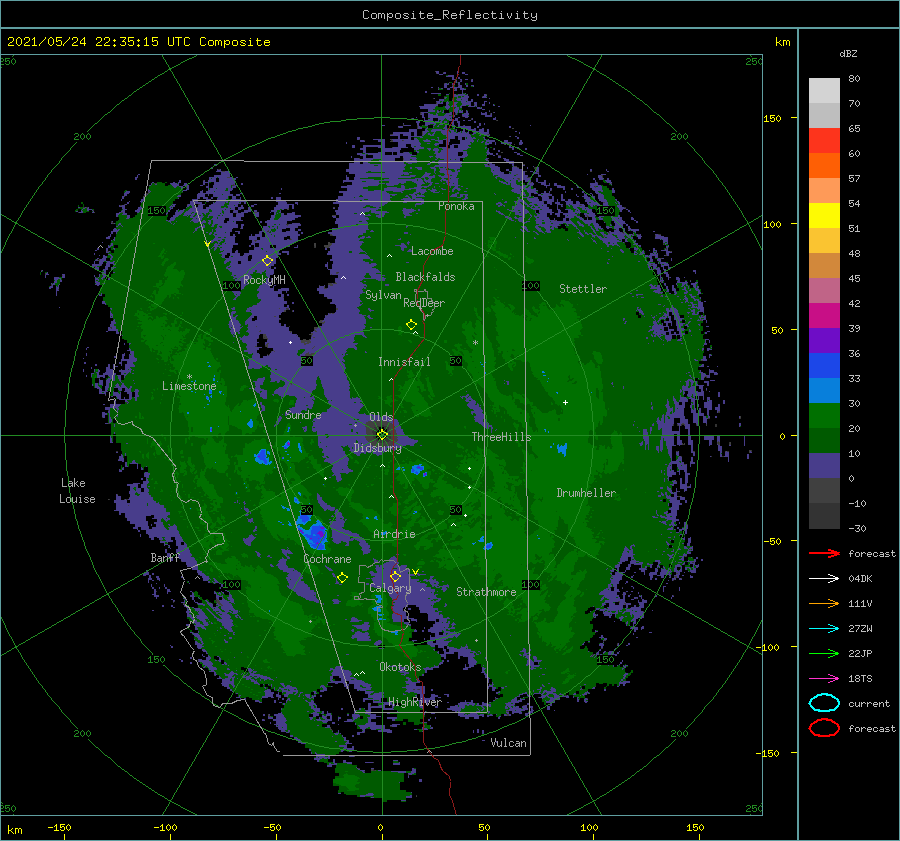Click the Sundre town label
The image size is (900, 841).
(x=303, y=414)
